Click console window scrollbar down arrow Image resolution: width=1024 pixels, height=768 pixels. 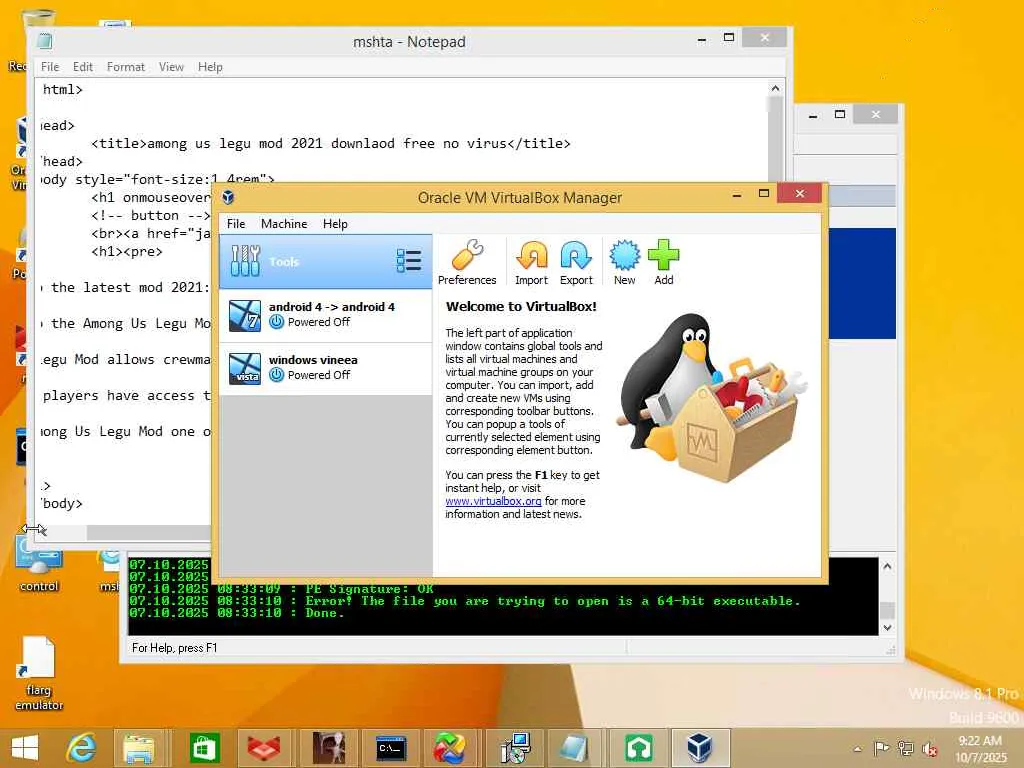coord(887,628)
